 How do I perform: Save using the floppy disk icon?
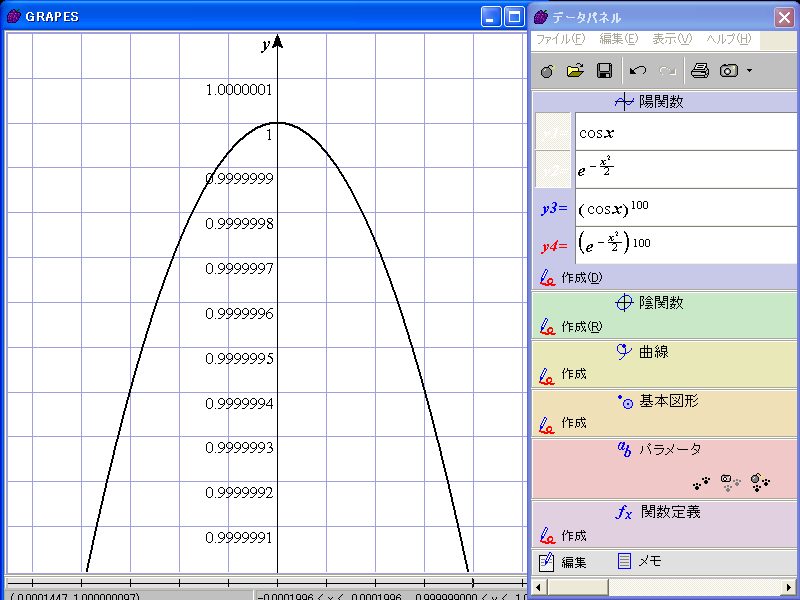[x=604, y=71]
